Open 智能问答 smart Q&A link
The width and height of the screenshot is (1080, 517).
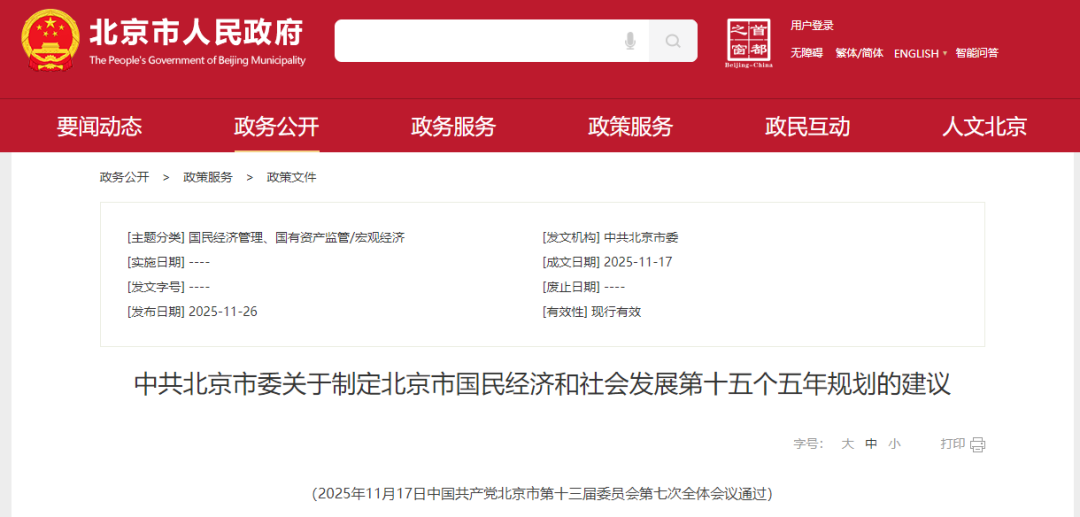pos(976,54)
